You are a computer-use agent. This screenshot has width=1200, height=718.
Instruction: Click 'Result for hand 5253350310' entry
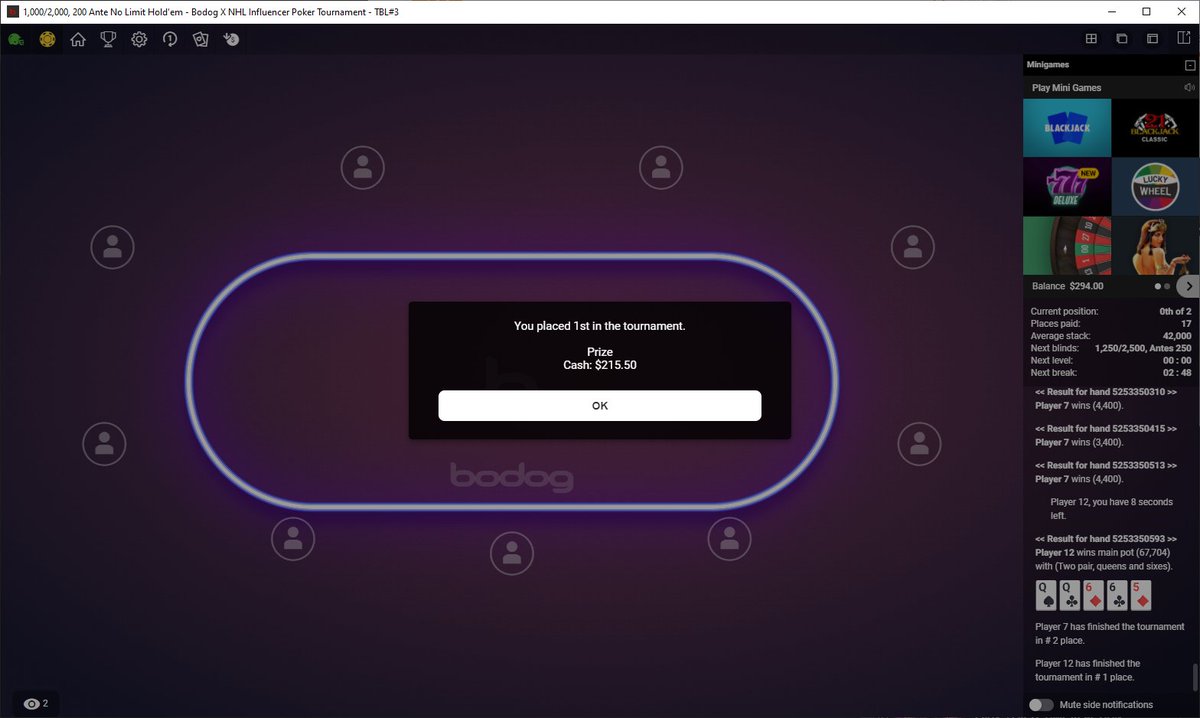(x=1105, y=391)
